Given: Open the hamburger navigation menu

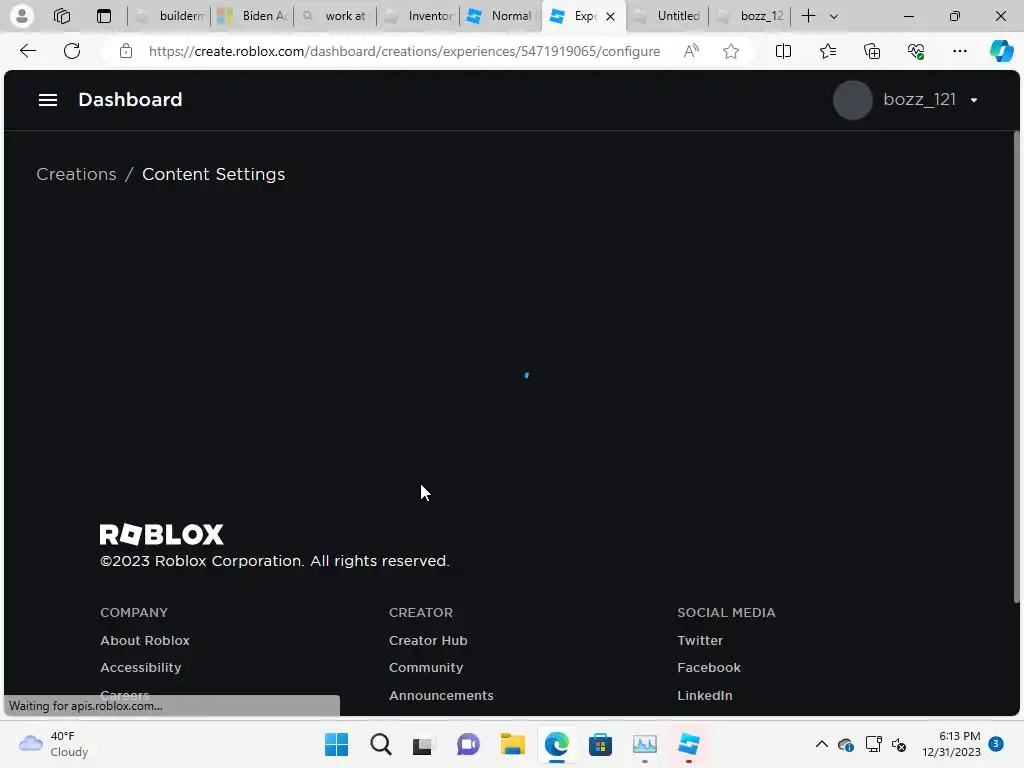Looking at the screenshot, I should pos(48,100).
